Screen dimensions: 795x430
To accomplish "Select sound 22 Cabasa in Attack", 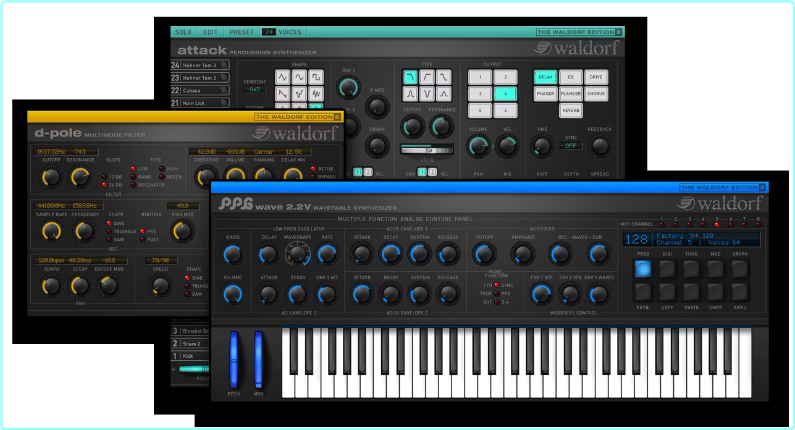I will tap(200, 90).
